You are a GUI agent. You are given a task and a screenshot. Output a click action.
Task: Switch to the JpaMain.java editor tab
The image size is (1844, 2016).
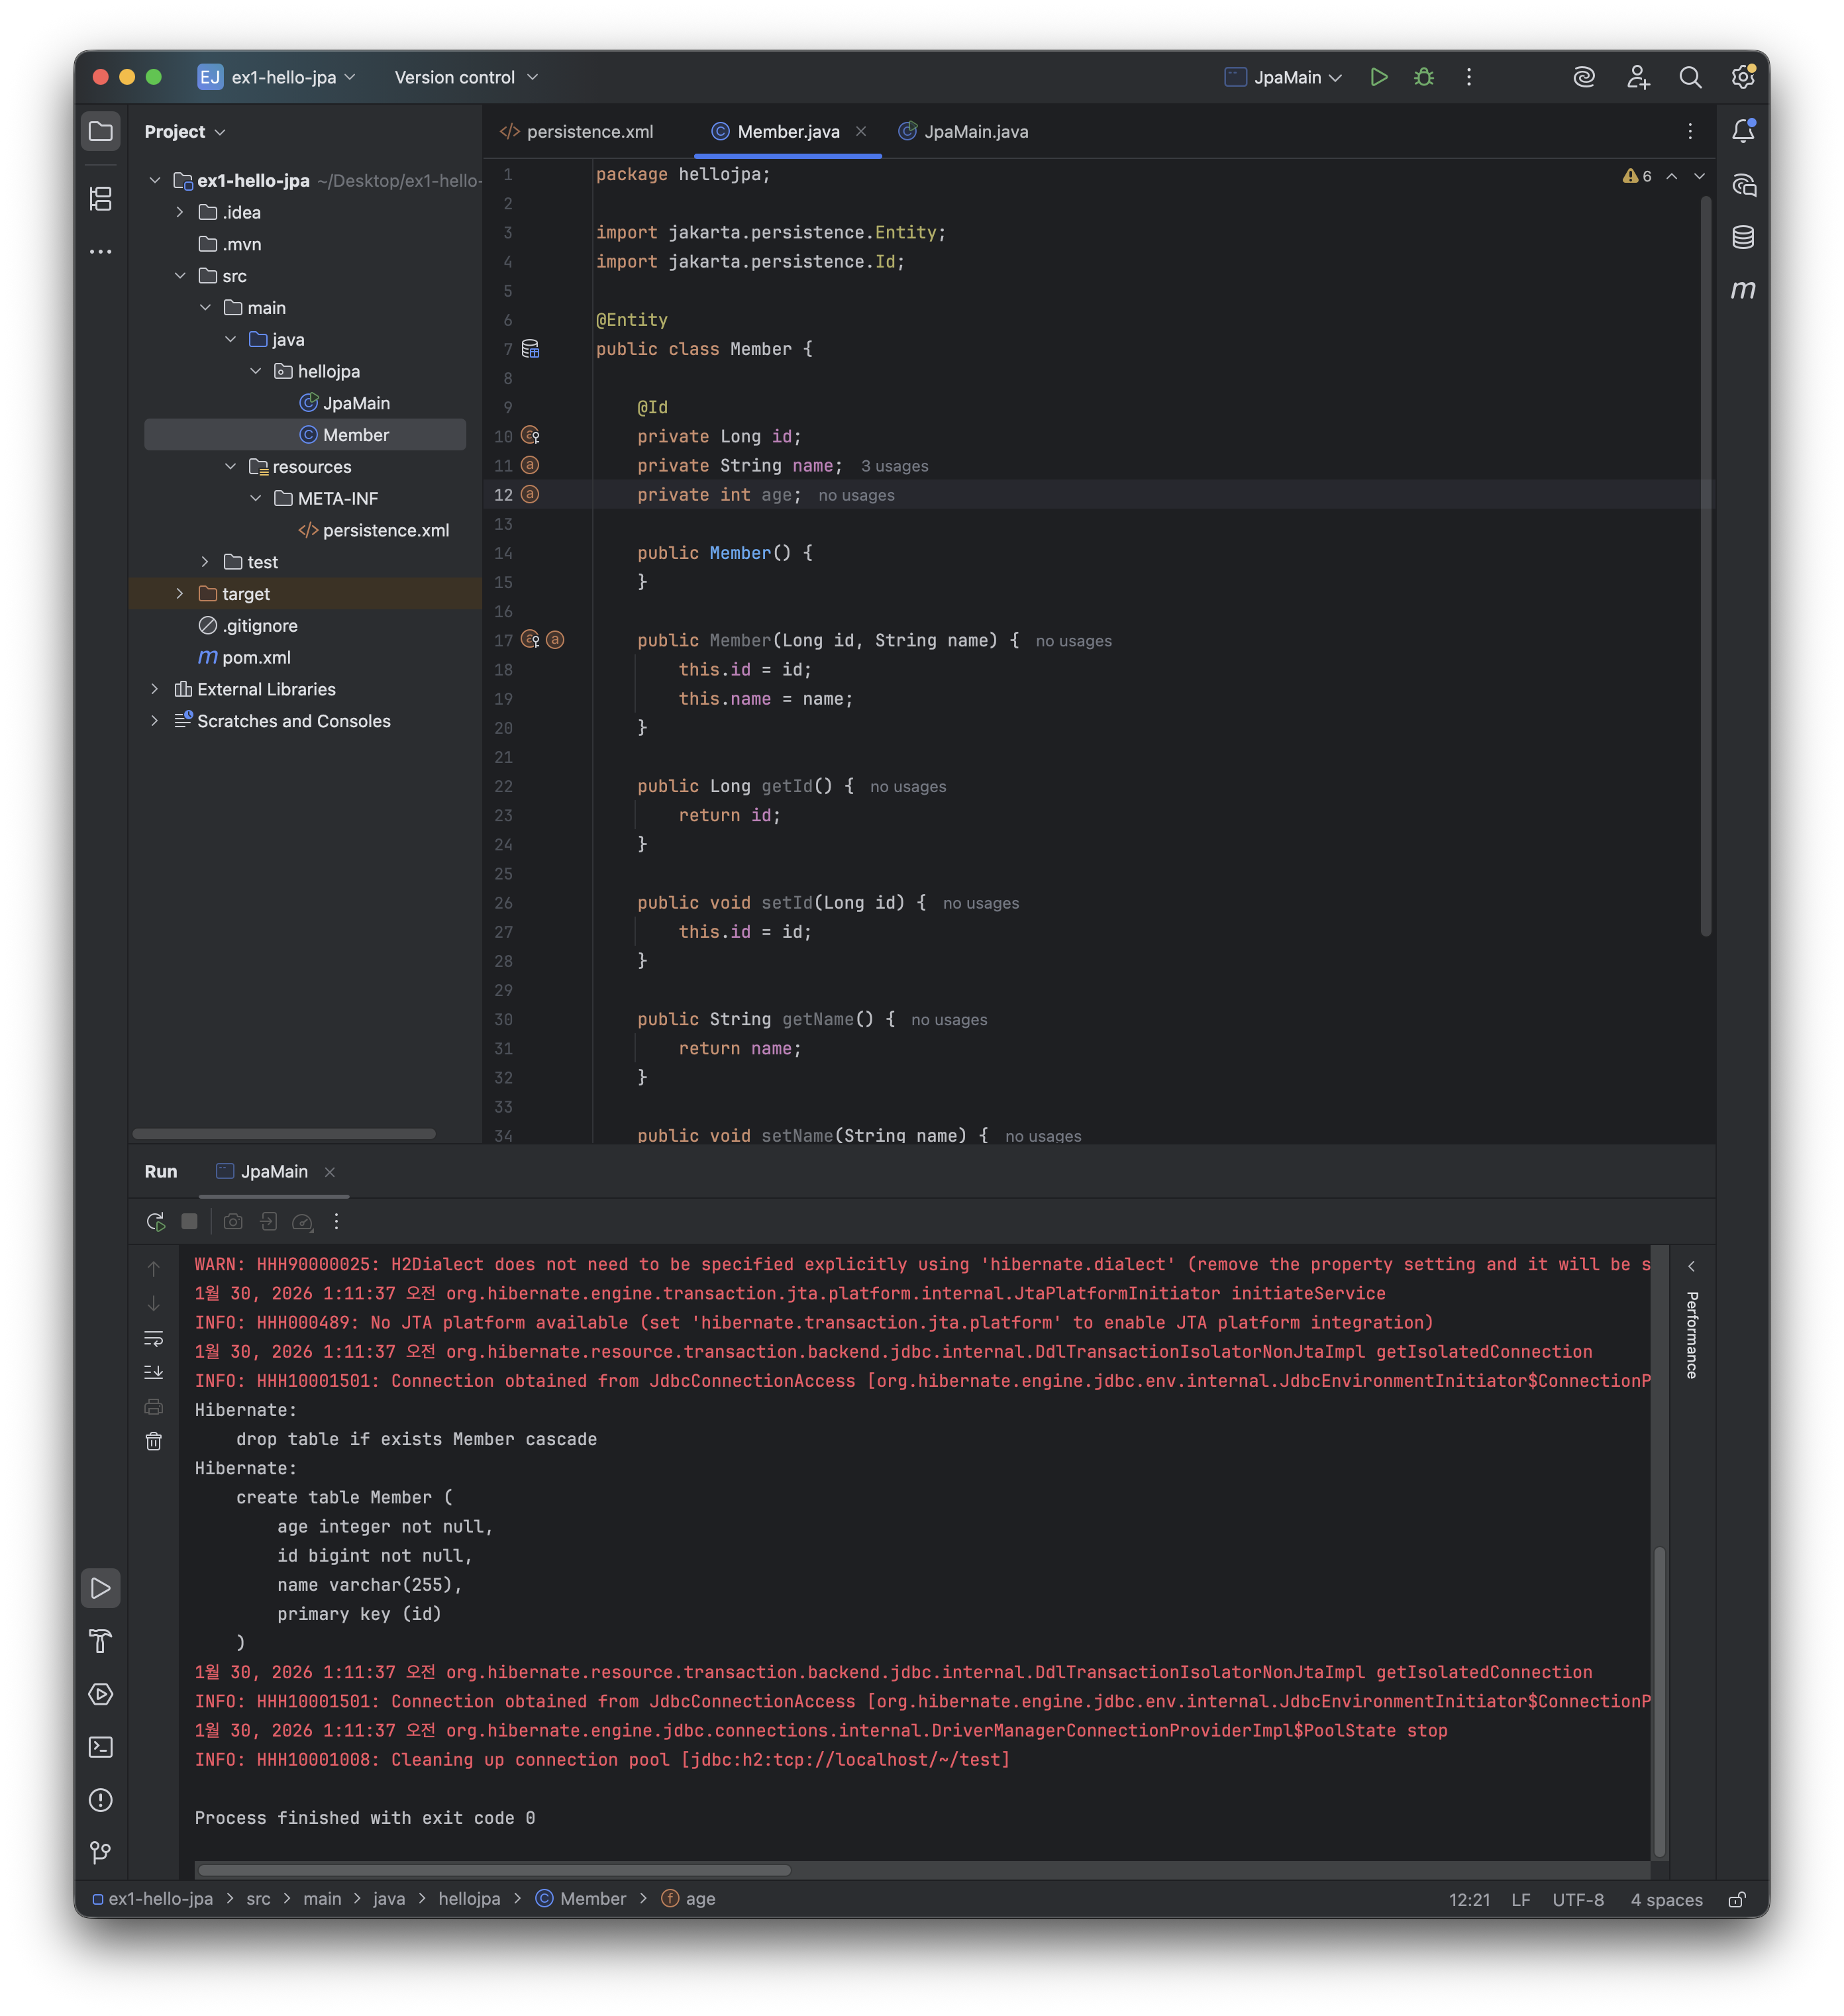tap(964, 132)
